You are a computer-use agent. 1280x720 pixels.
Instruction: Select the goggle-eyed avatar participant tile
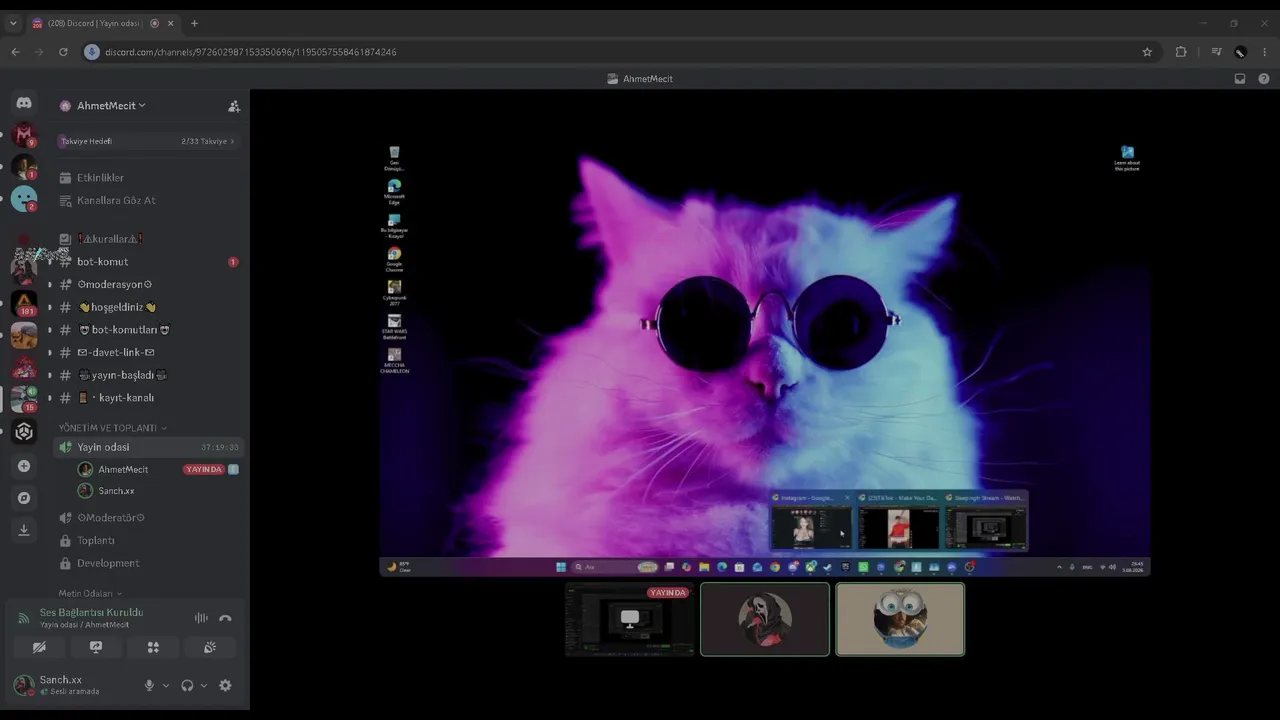pyautogui.click(x=900, y=619)
